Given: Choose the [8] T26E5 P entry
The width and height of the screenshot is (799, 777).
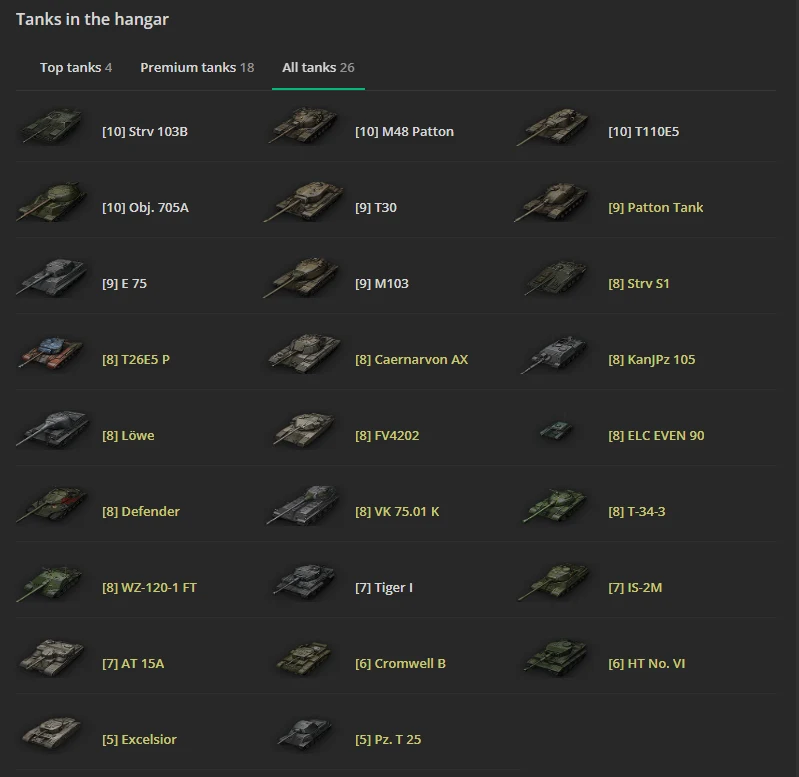Looking at the screenshot, I should 136,359.
